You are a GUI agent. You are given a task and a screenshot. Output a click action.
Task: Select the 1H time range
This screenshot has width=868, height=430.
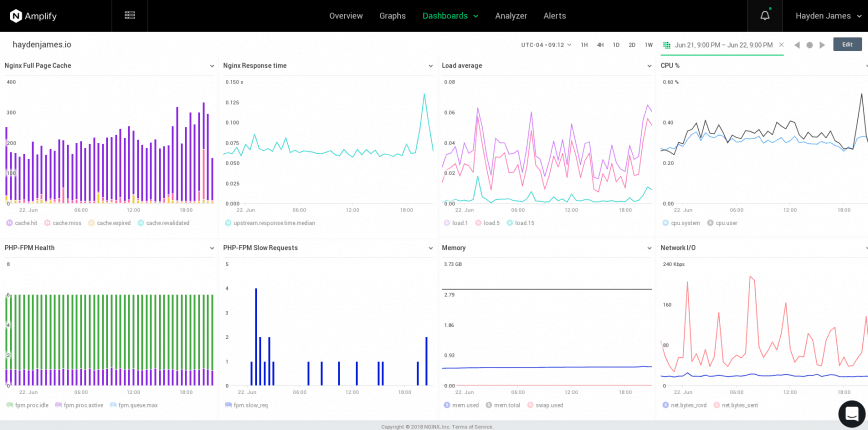[x=584, y=45]
